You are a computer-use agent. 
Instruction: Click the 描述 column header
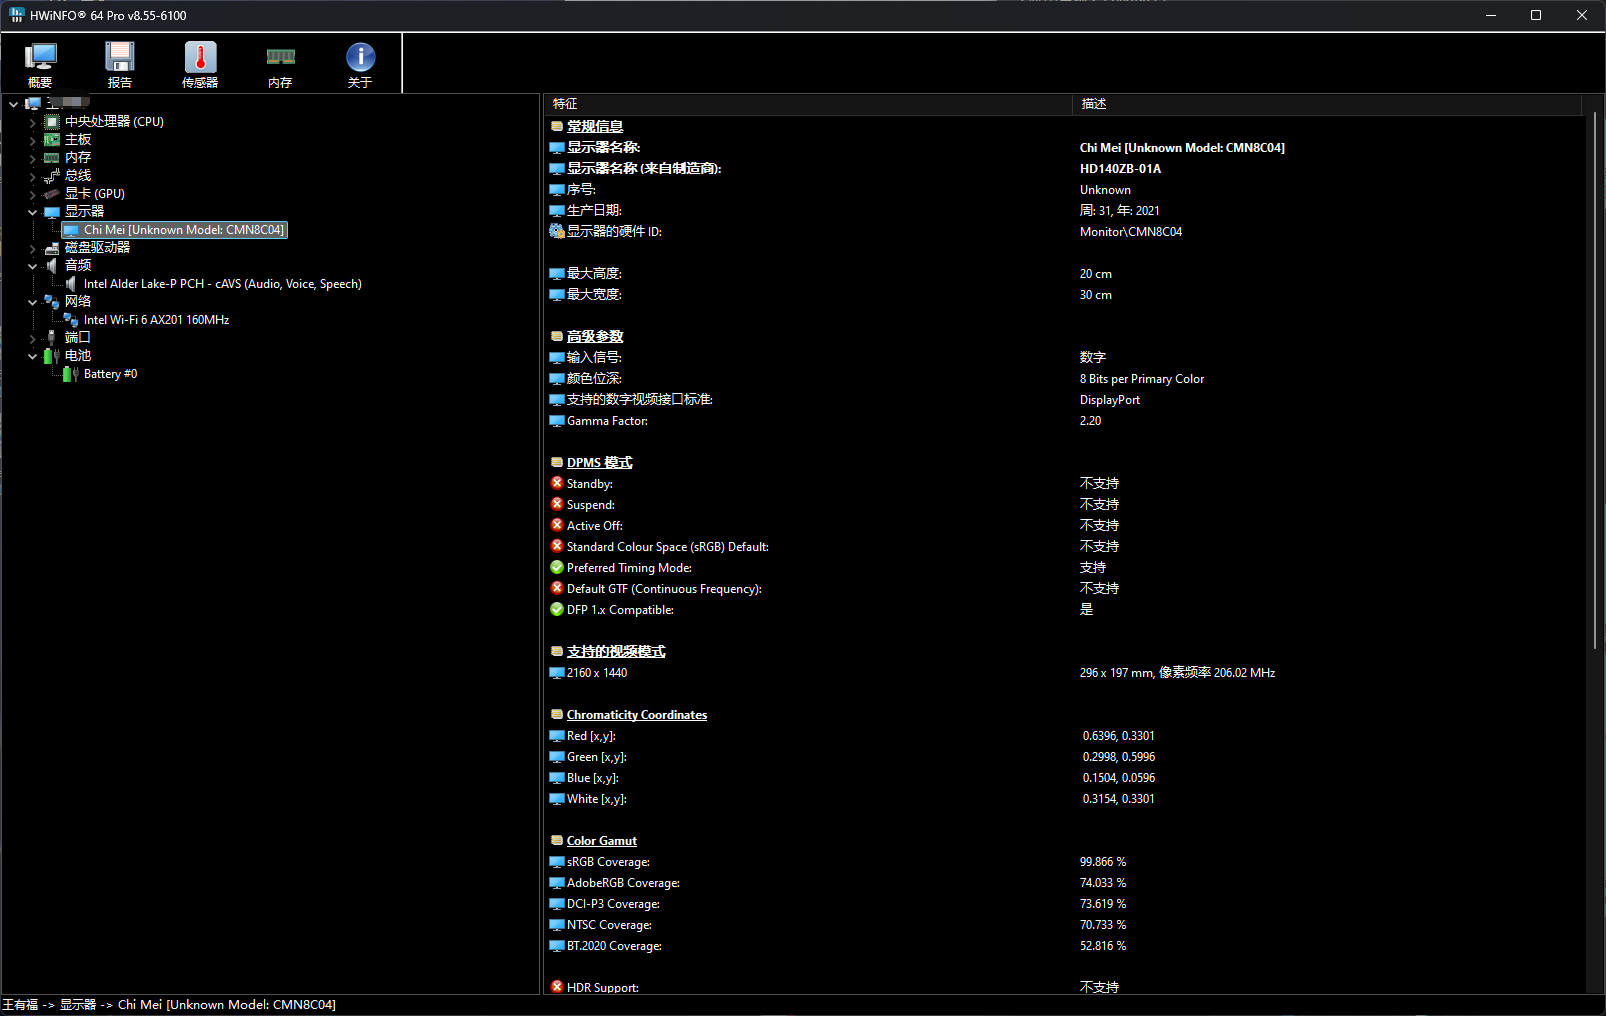(x=1327, y=104)
